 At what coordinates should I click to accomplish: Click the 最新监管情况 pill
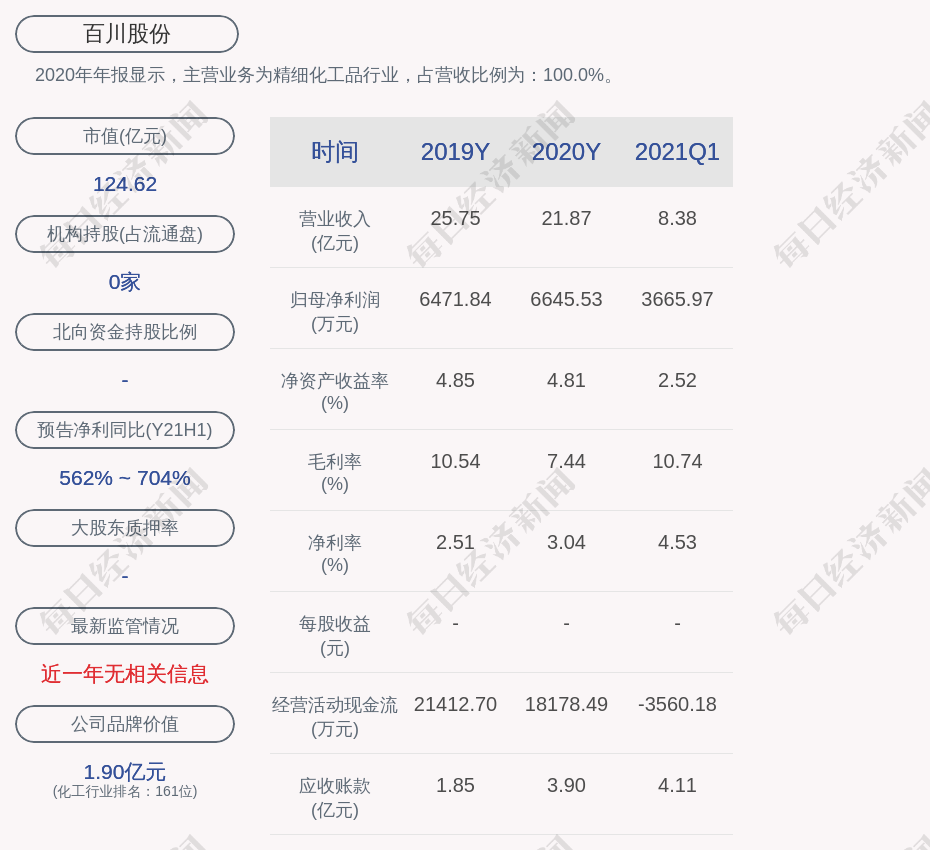pyautogui.click(x=125, y=626)
